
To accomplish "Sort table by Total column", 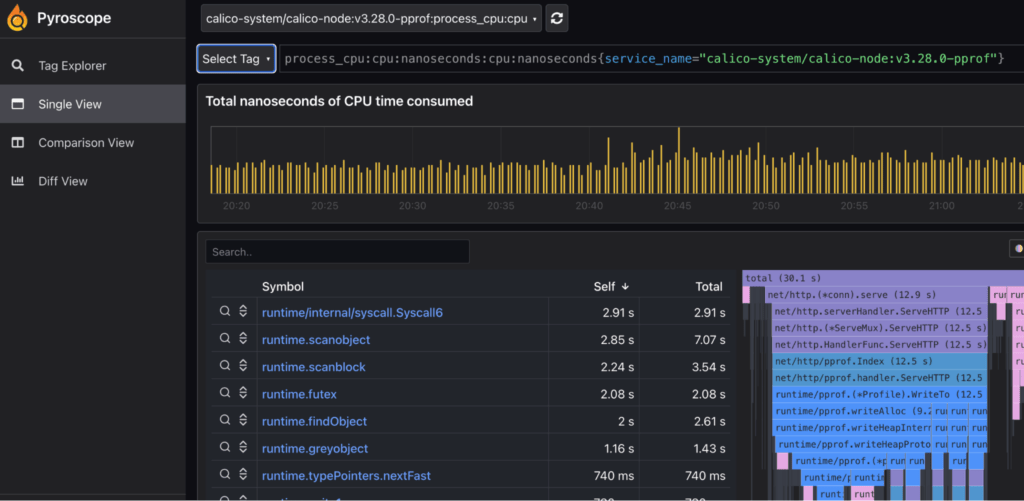I will pyautogui.click(x=709, y=286).
